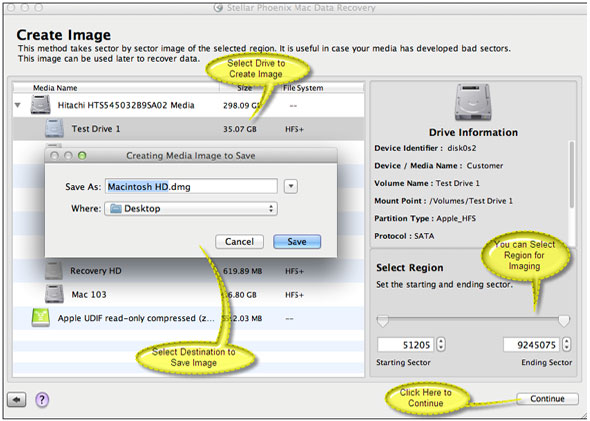
Task: Click the green zoom button of save dialog
Action: pyautogui.click(x=82, y=155)
